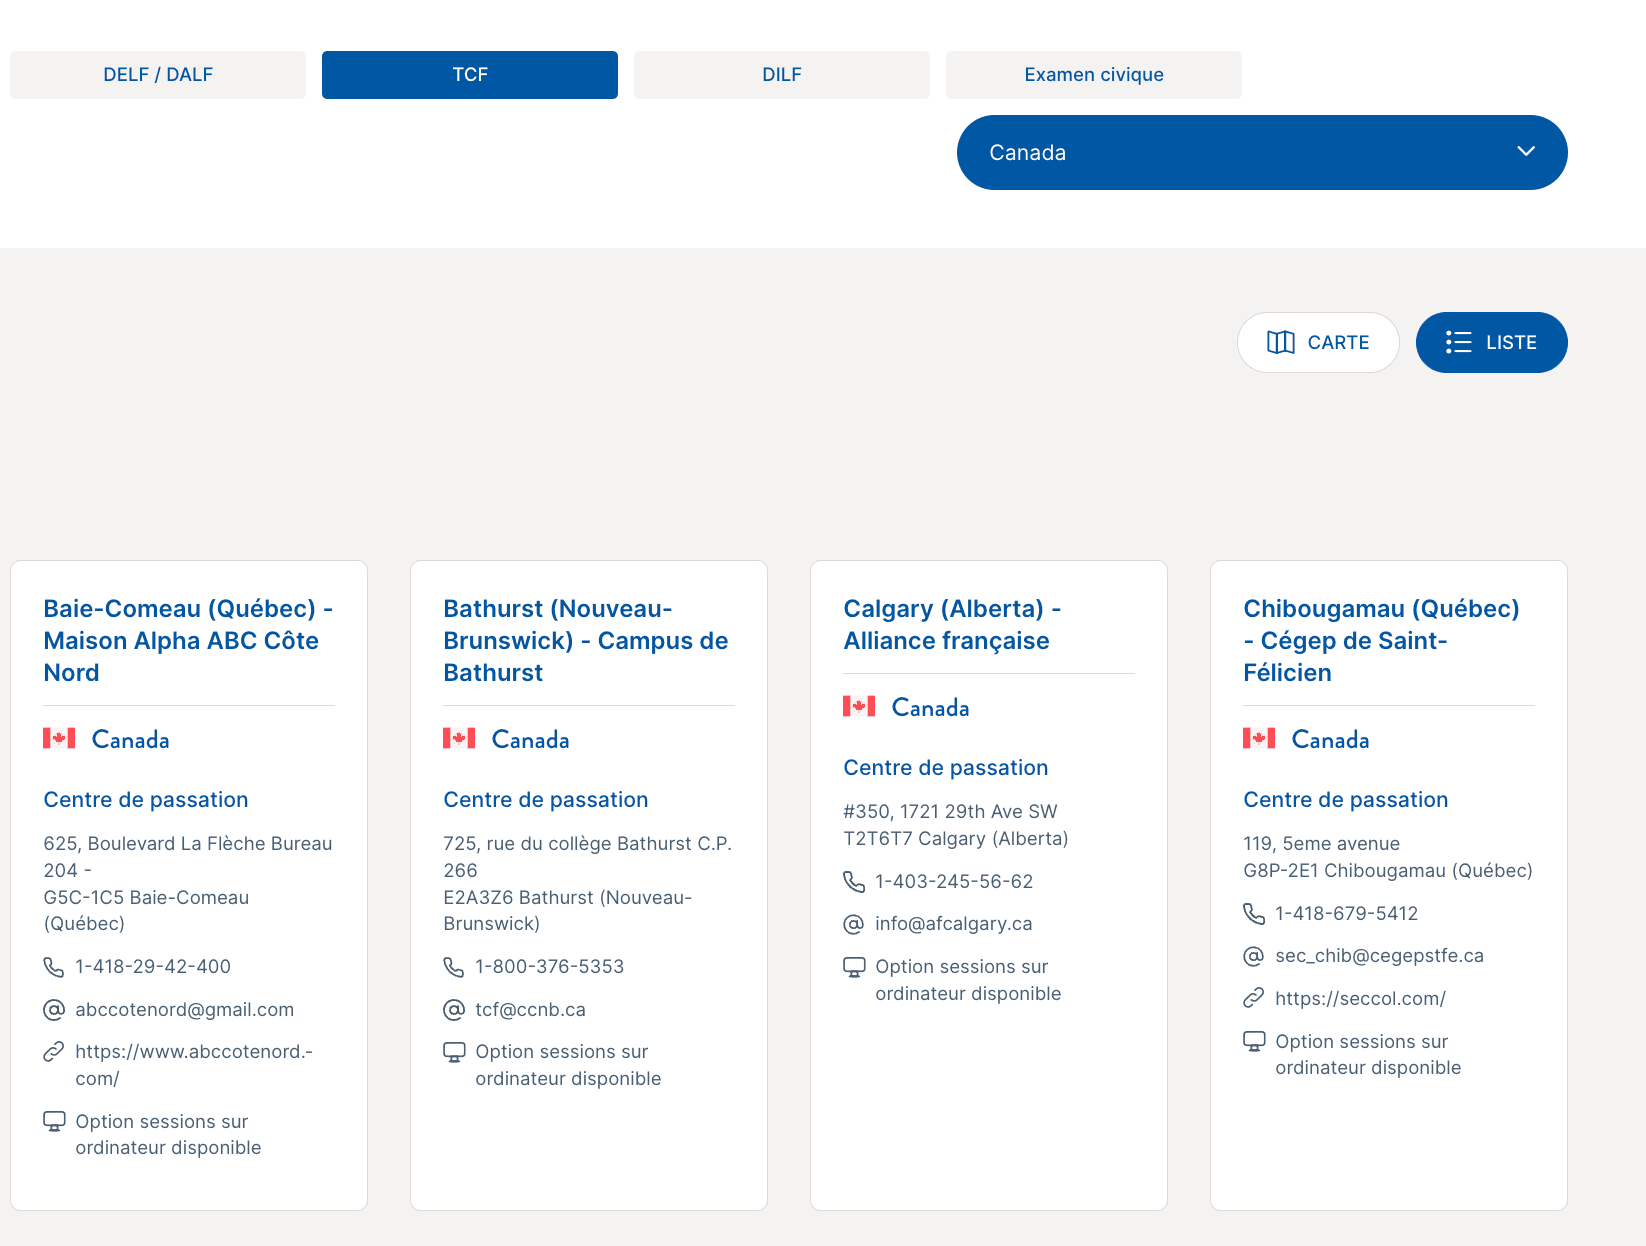Click email icon beside sec_chib@cegepstfe.ca
The image size is (1646, 1246).
[x=1254, y=956]
